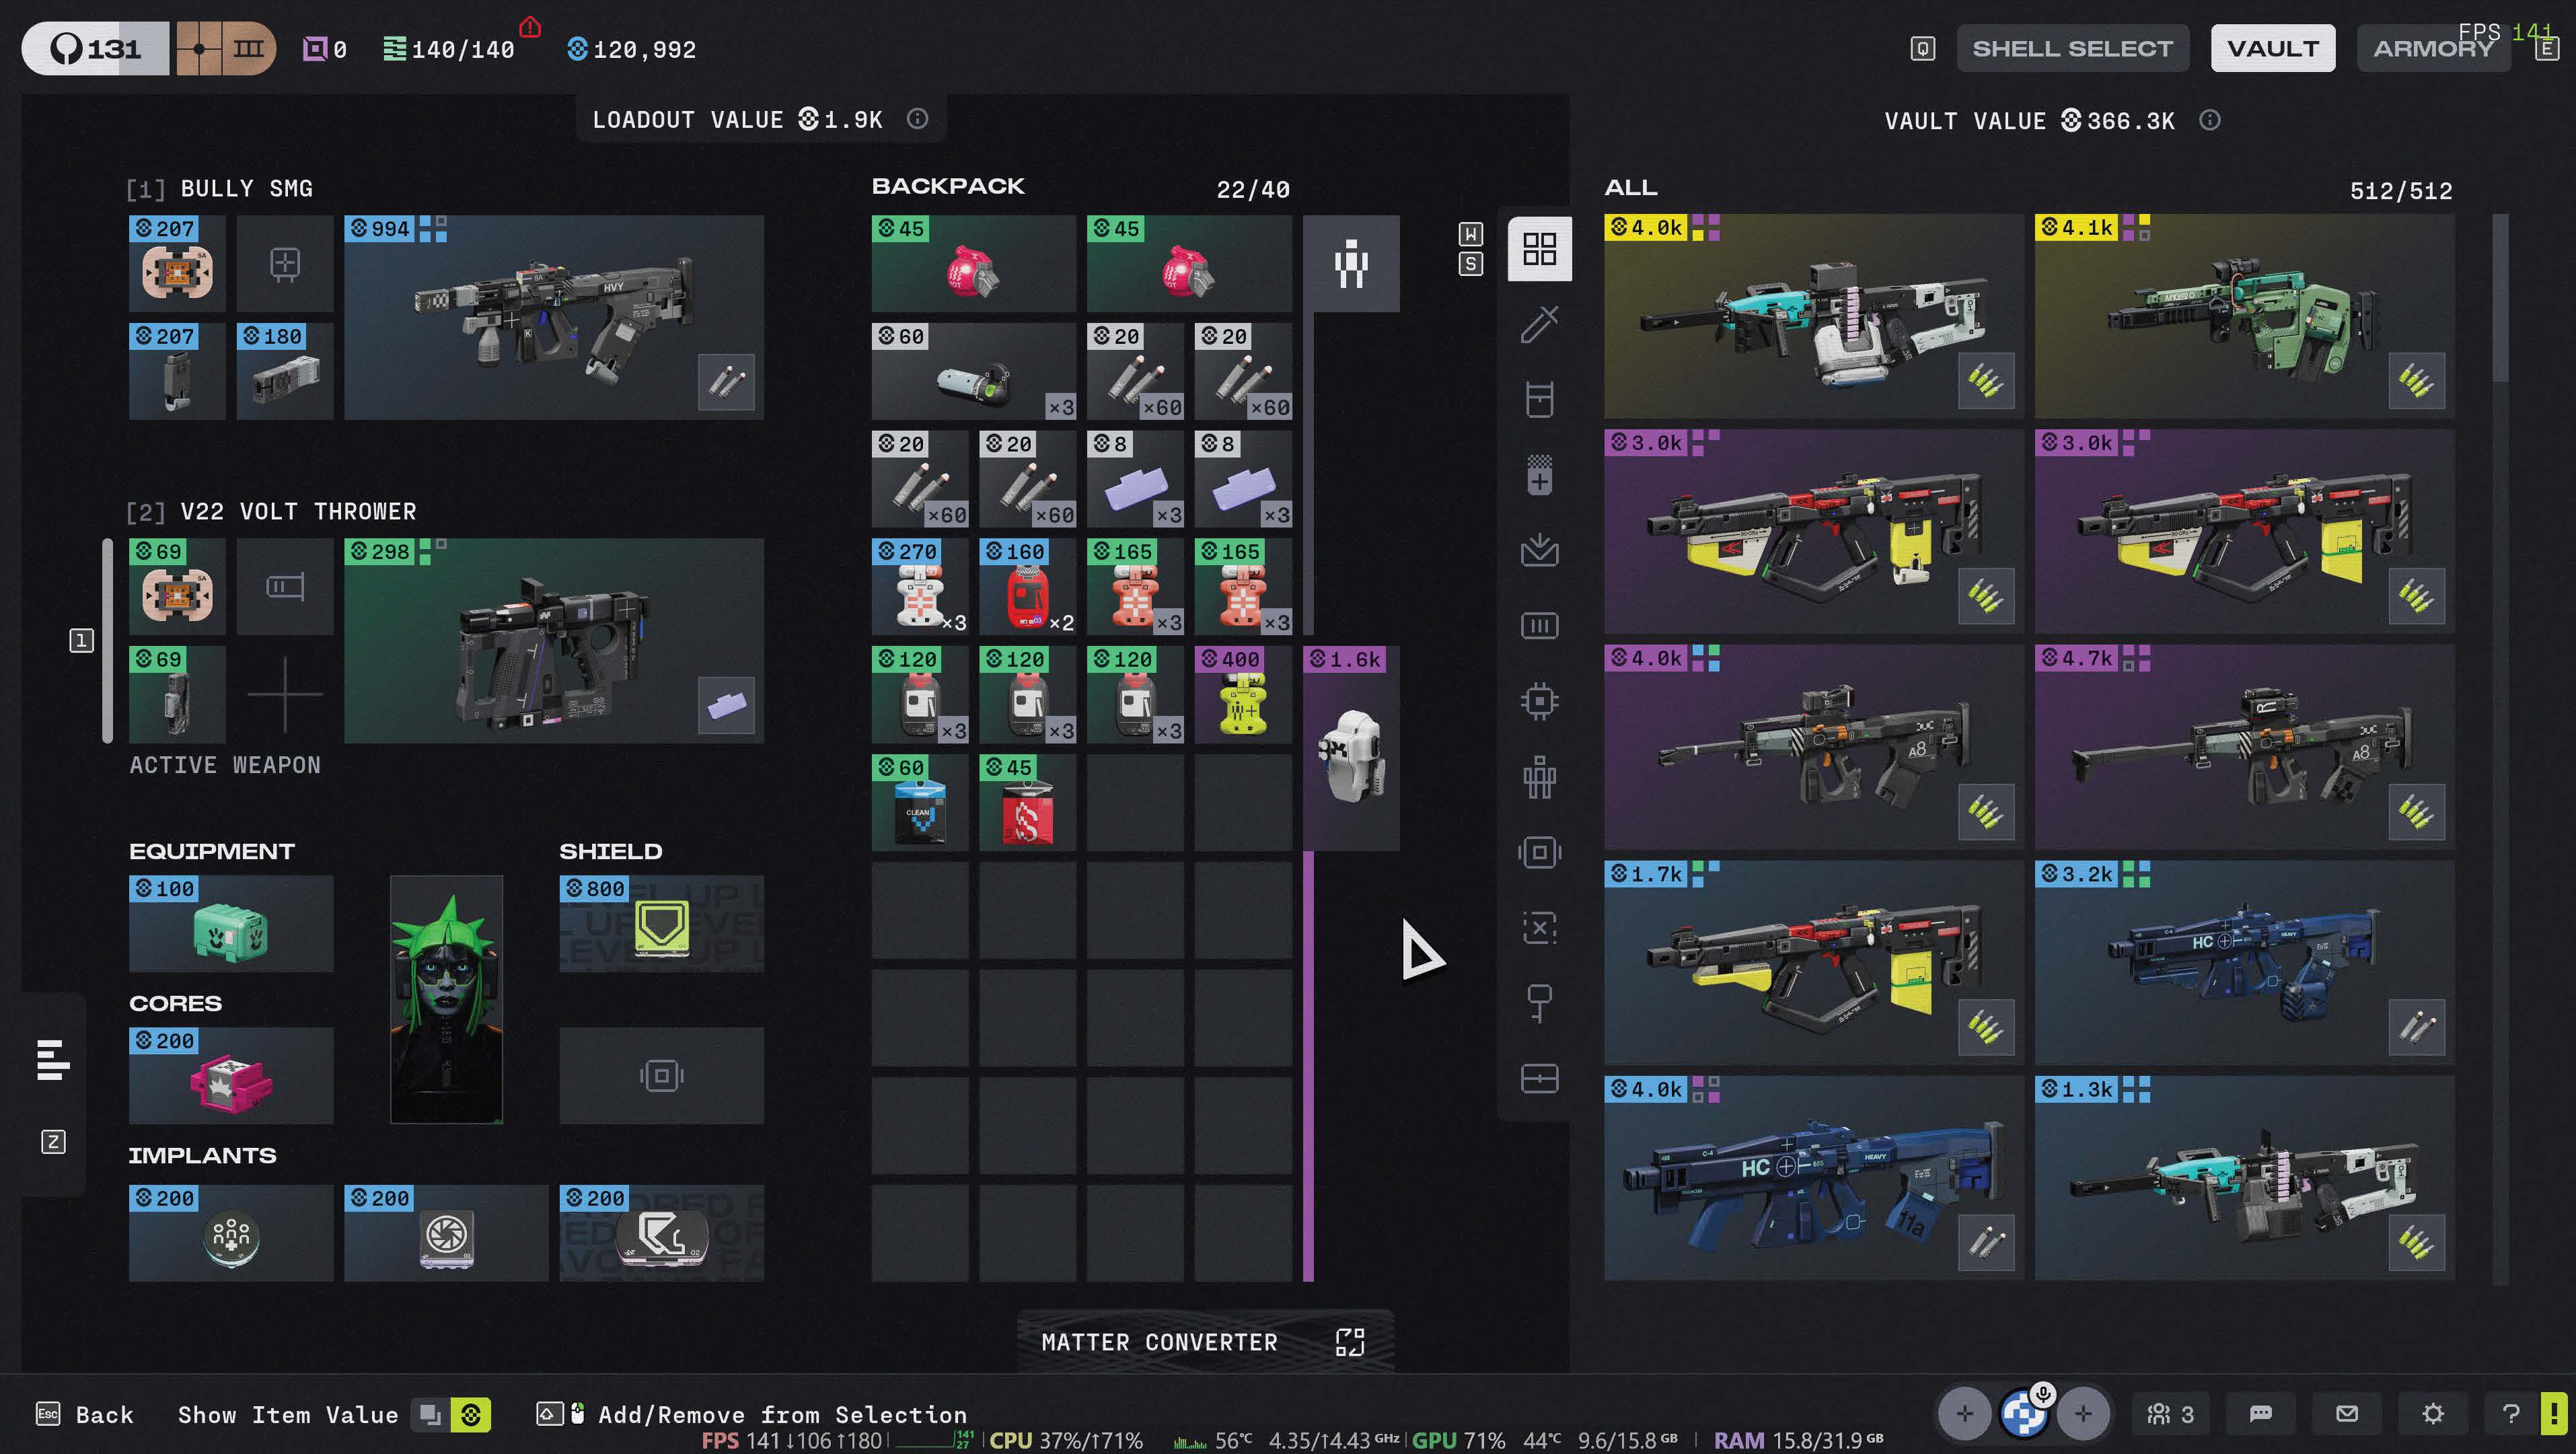Click the Z key prompt on the left

[53, 1142]
